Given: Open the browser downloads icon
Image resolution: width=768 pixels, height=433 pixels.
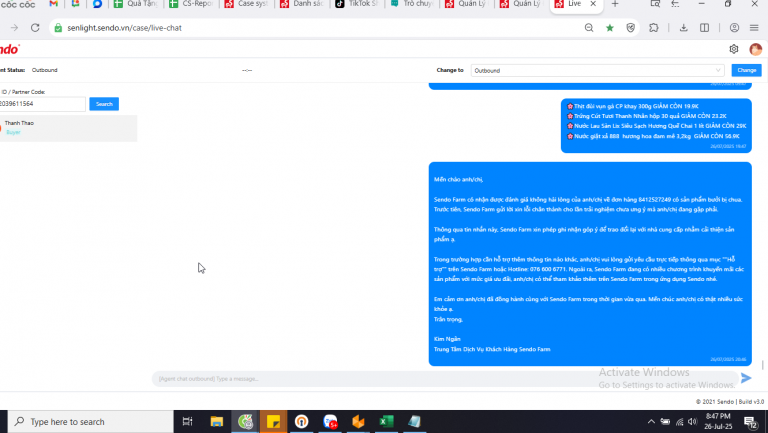Looking at the screenshot, I should [x=683, y=28].
